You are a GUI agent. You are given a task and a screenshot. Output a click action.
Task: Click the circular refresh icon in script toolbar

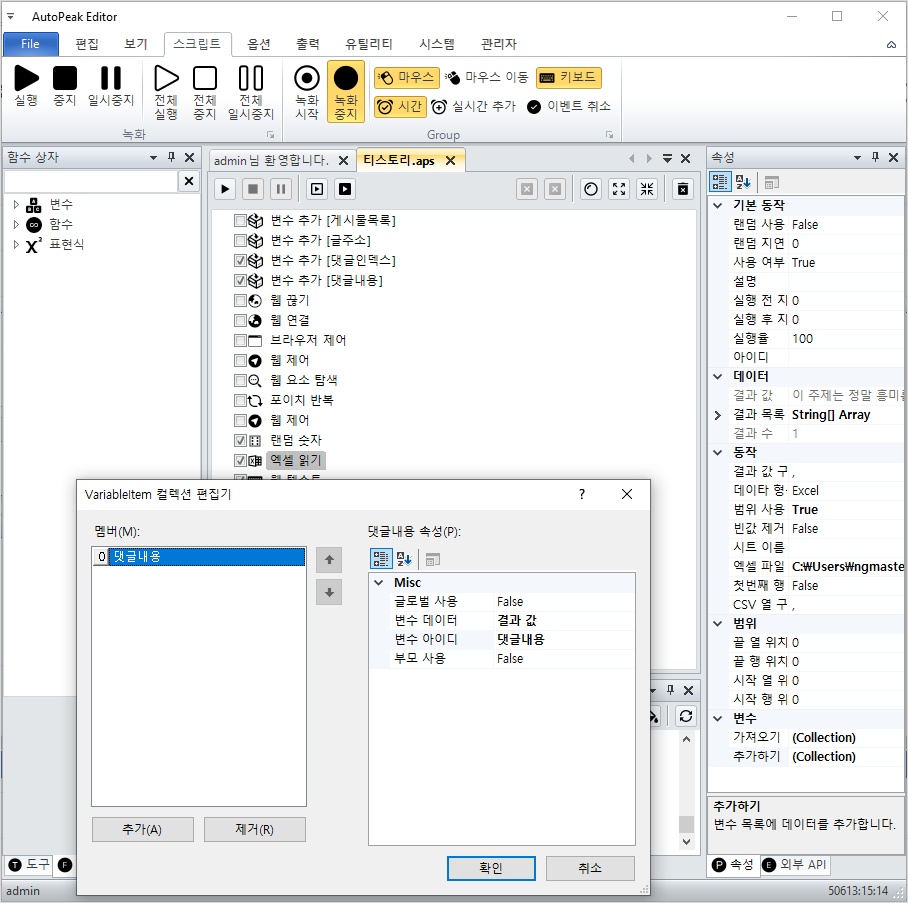click(591, 189)
